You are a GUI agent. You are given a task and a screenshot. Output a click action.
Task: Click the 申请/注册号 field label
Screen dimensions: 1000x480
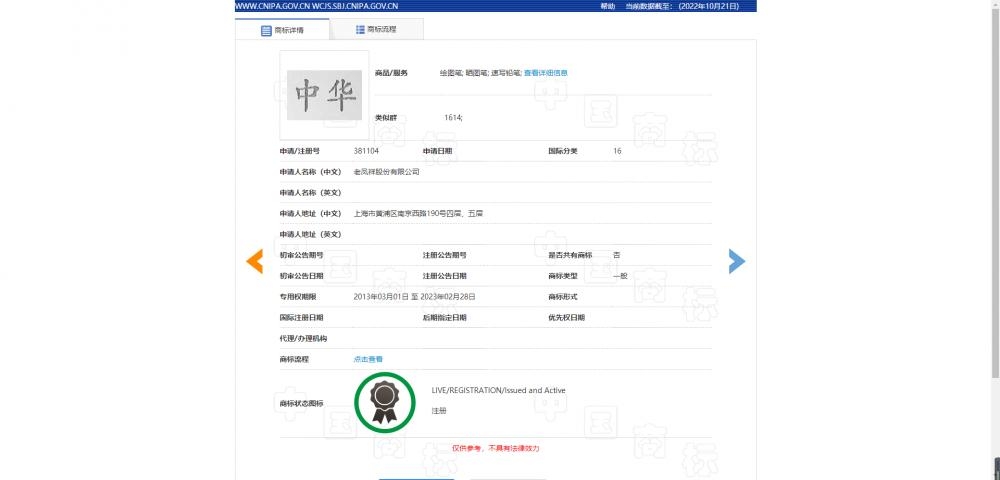click(300, 152)
